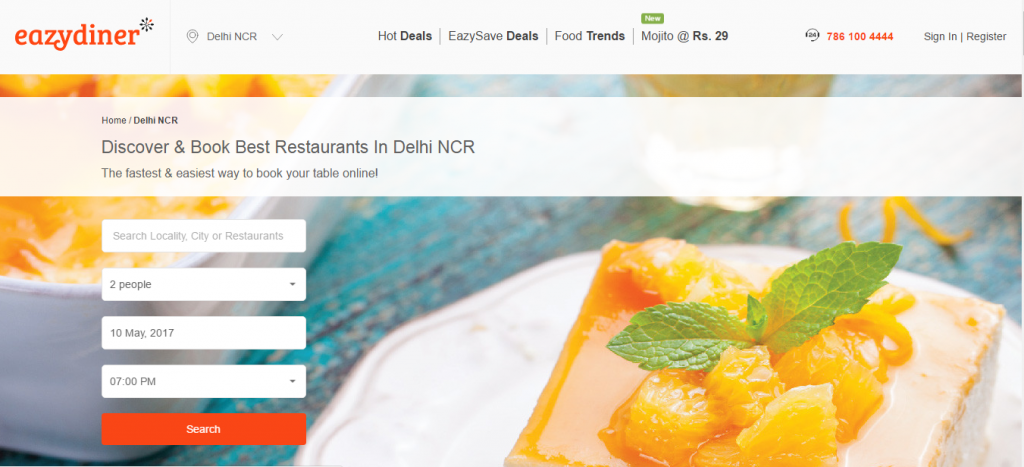Click the 786 100 4444 phone number

859,37
